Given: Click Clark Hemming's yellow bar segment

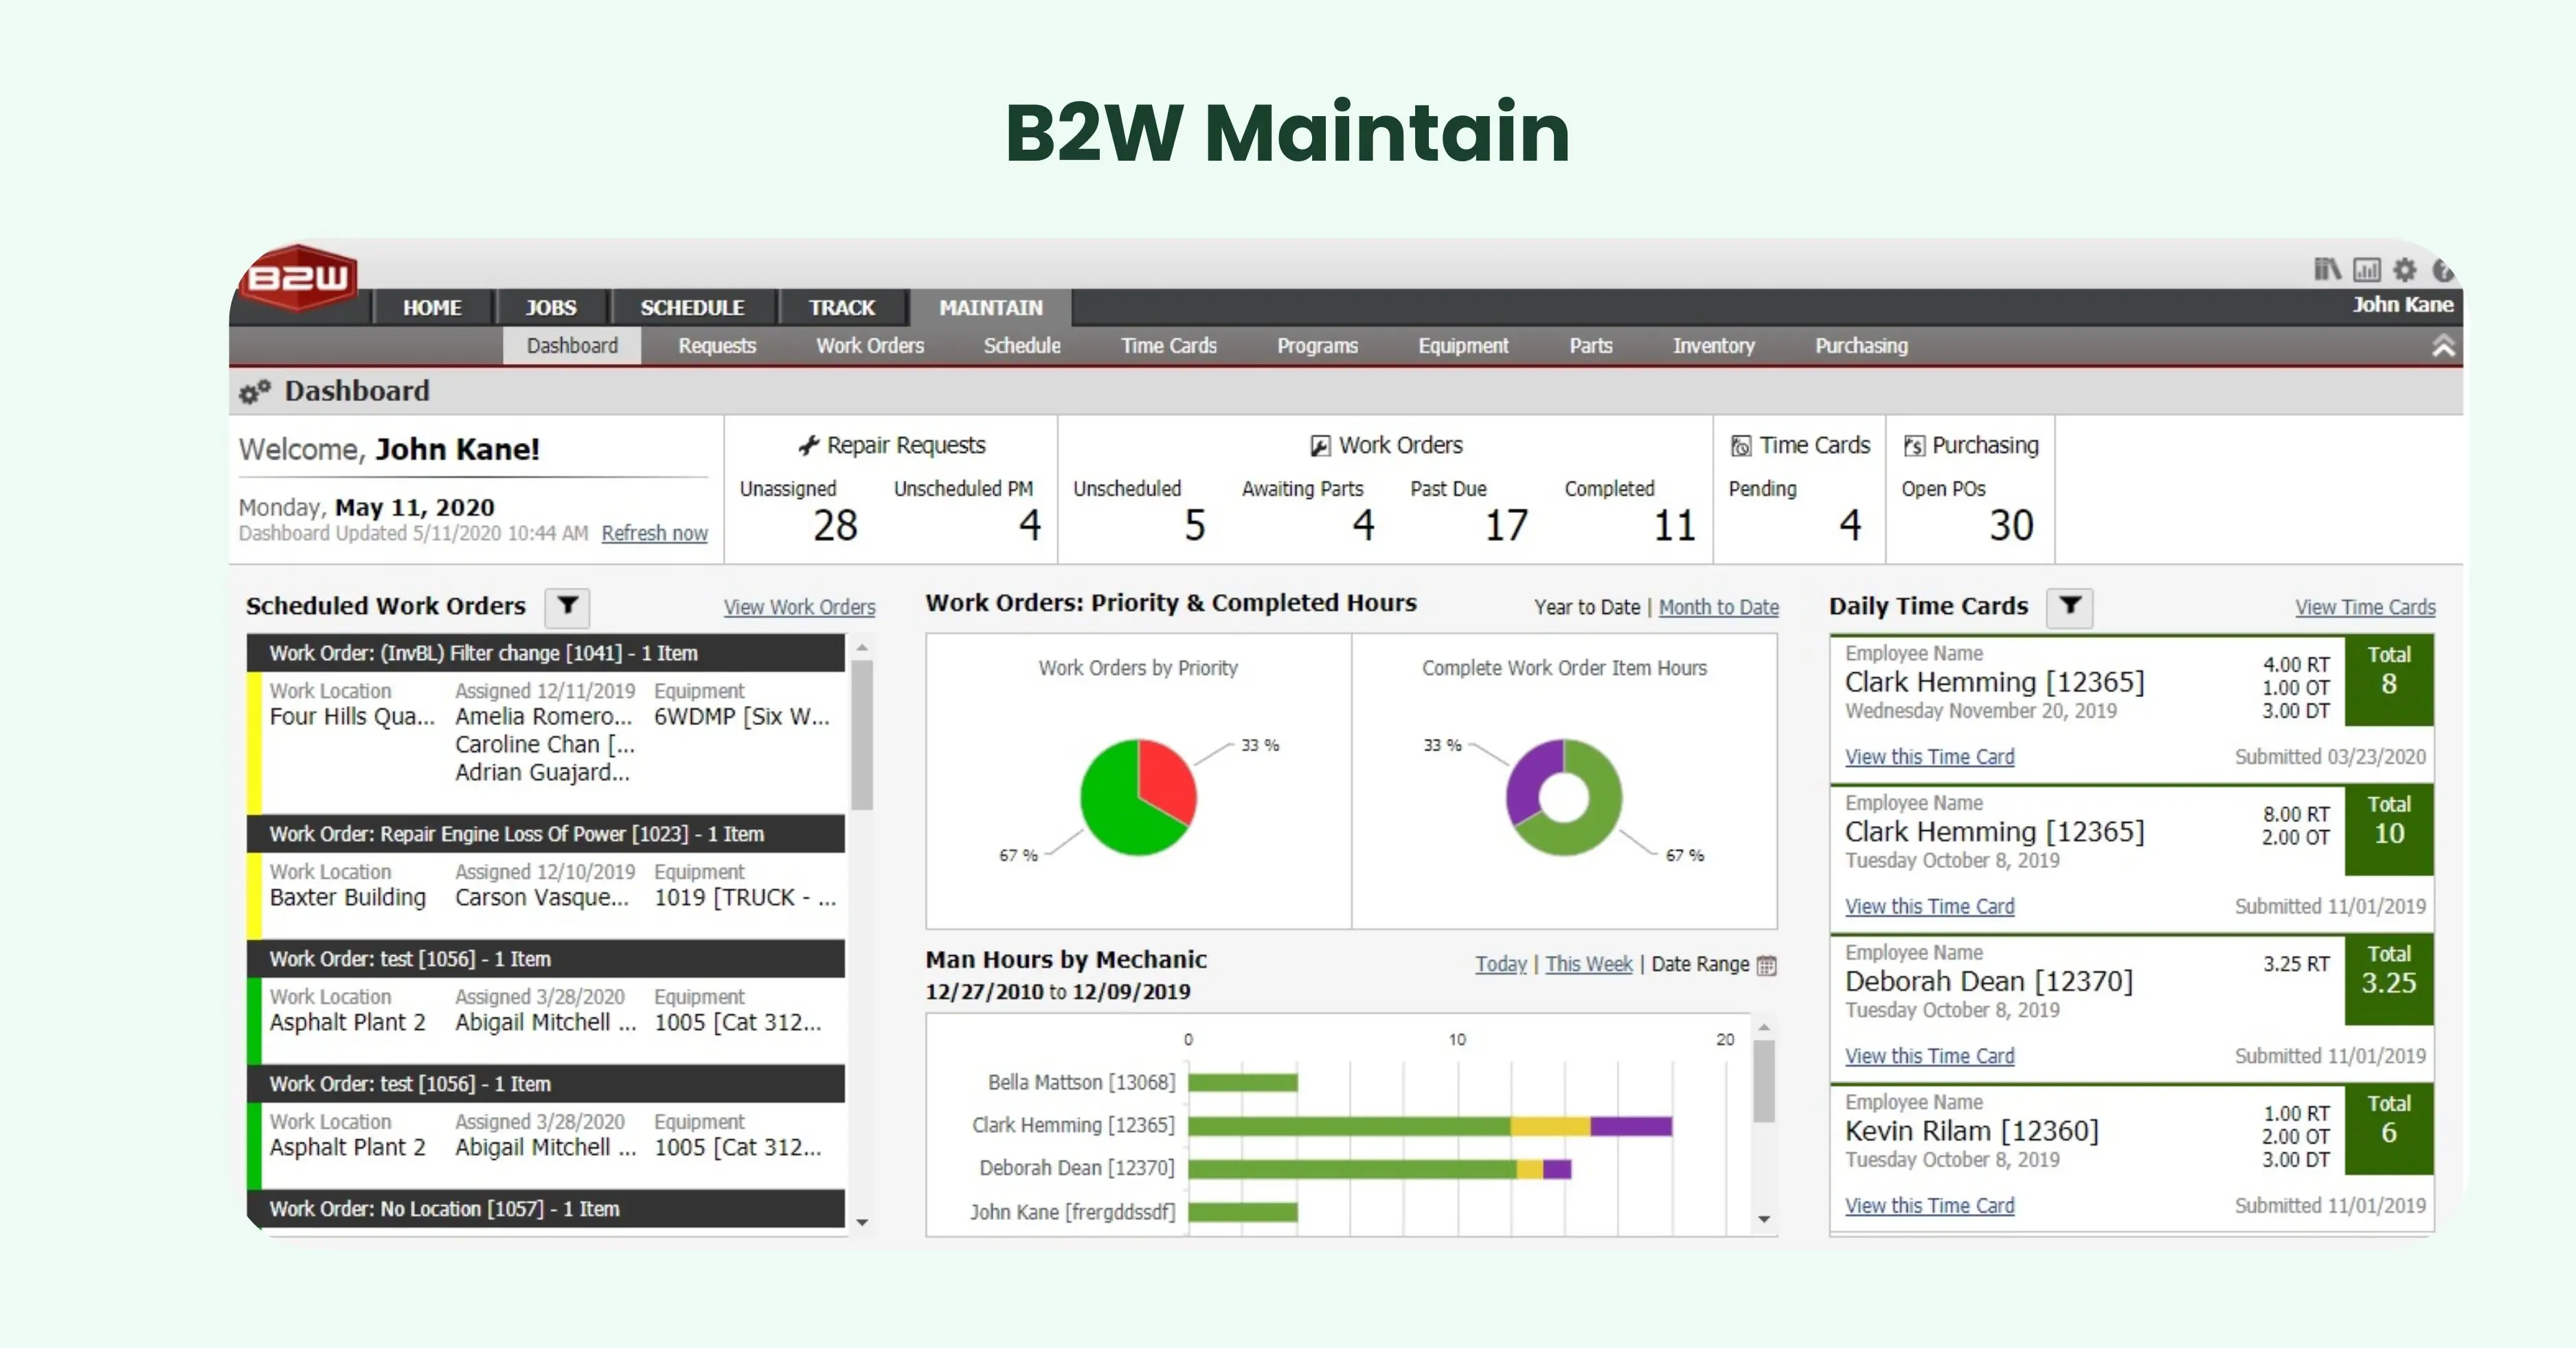Looking at the screenshot, I should coord(1550,1126).
